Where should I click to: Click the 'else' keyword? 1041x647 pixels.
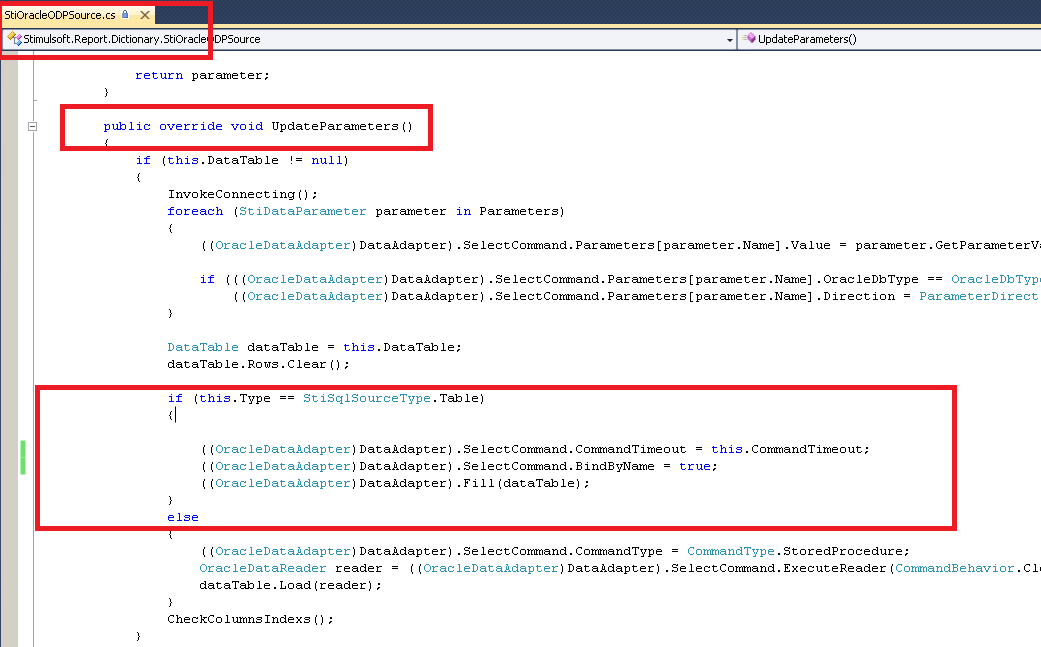[183, 518]
